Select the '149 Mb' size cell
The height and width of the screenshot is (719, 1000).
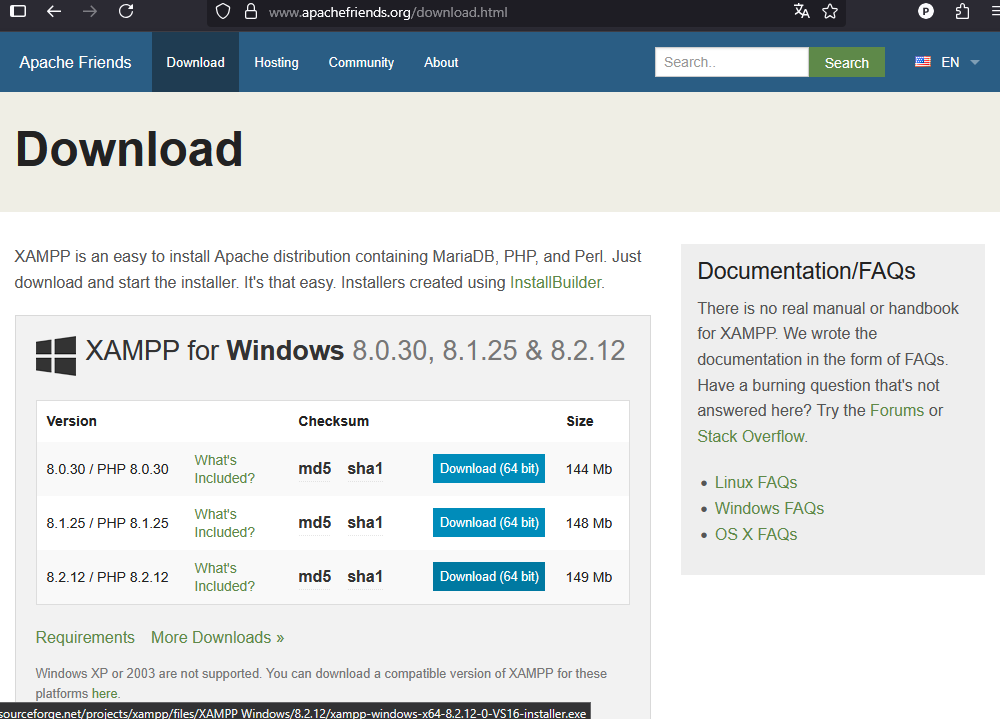pyautogui.click(x=589, y=577)
